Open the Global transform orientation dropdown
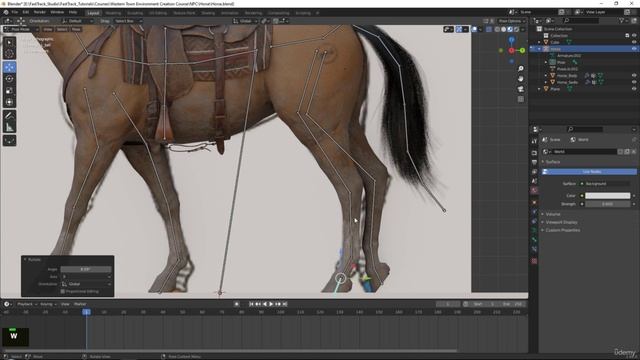The width and height of the screenshot is (640, 360). (246, 21)
